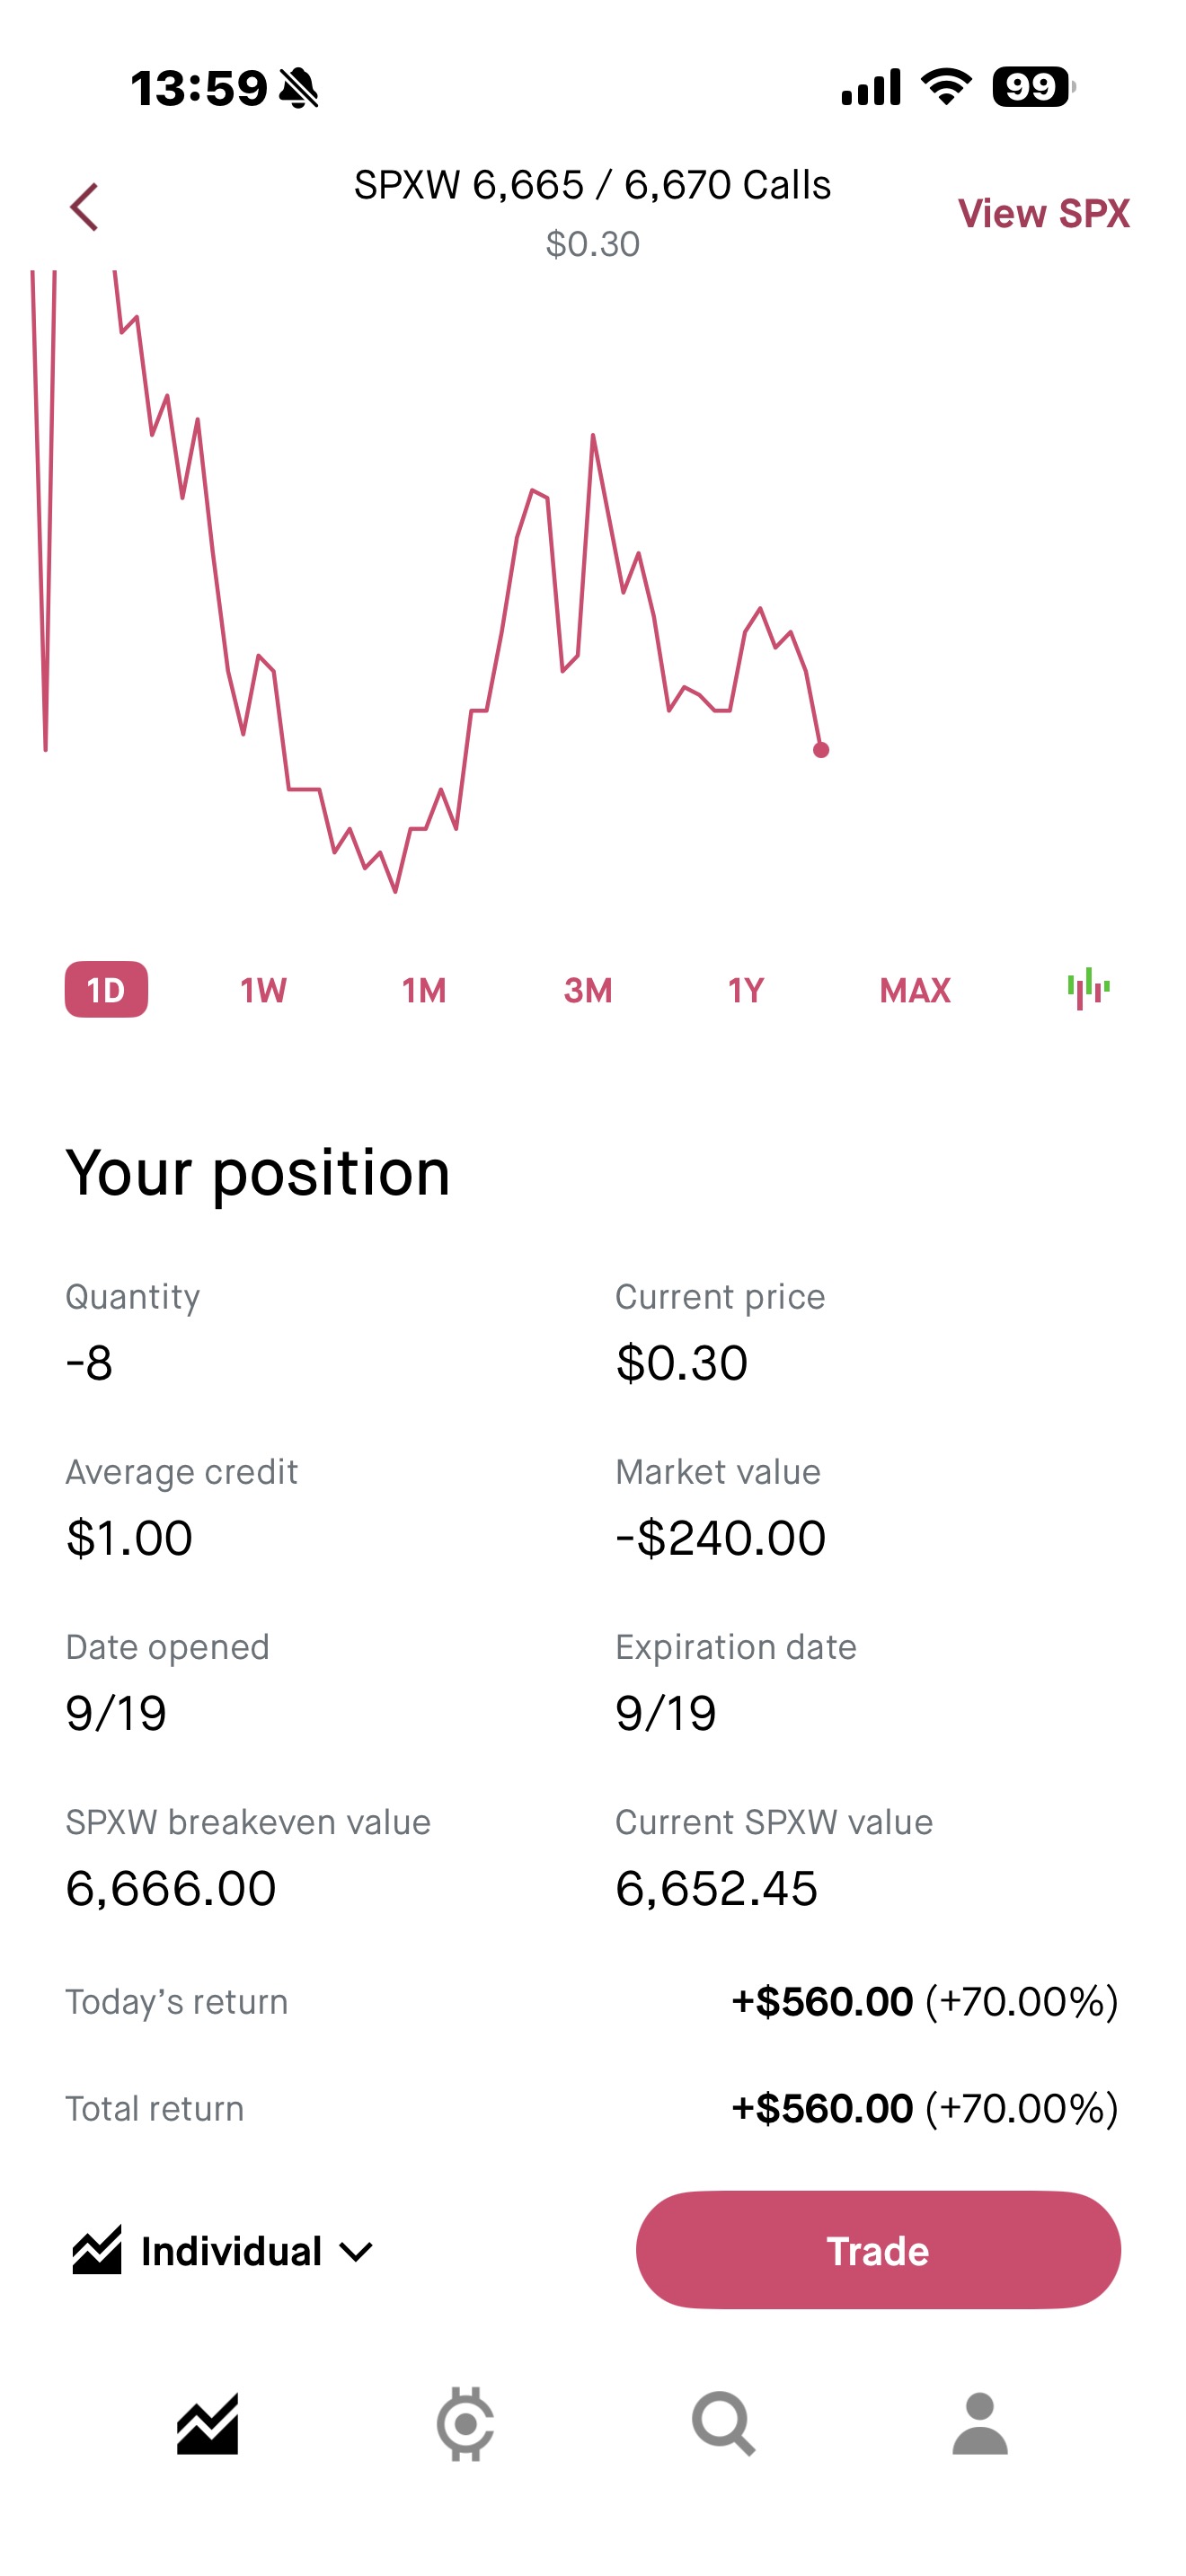Open the account profile tab icon
This screenshot has width=1186, height=2576.
tap(980, 2423)
